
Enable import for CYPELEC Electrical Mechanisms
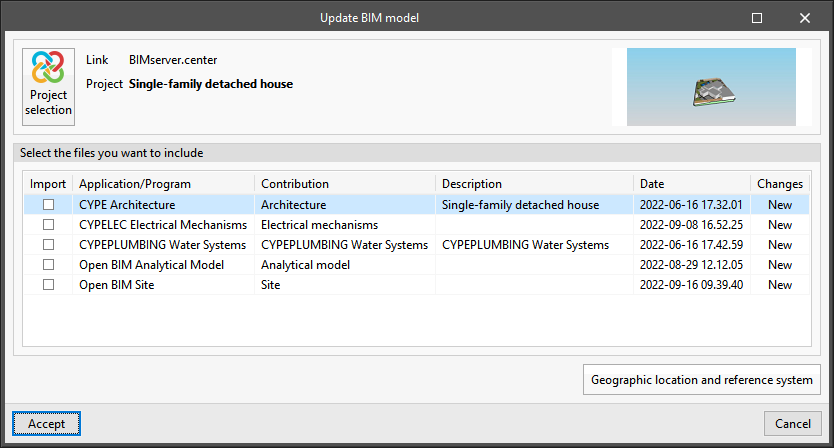click(x=48, y=225)
